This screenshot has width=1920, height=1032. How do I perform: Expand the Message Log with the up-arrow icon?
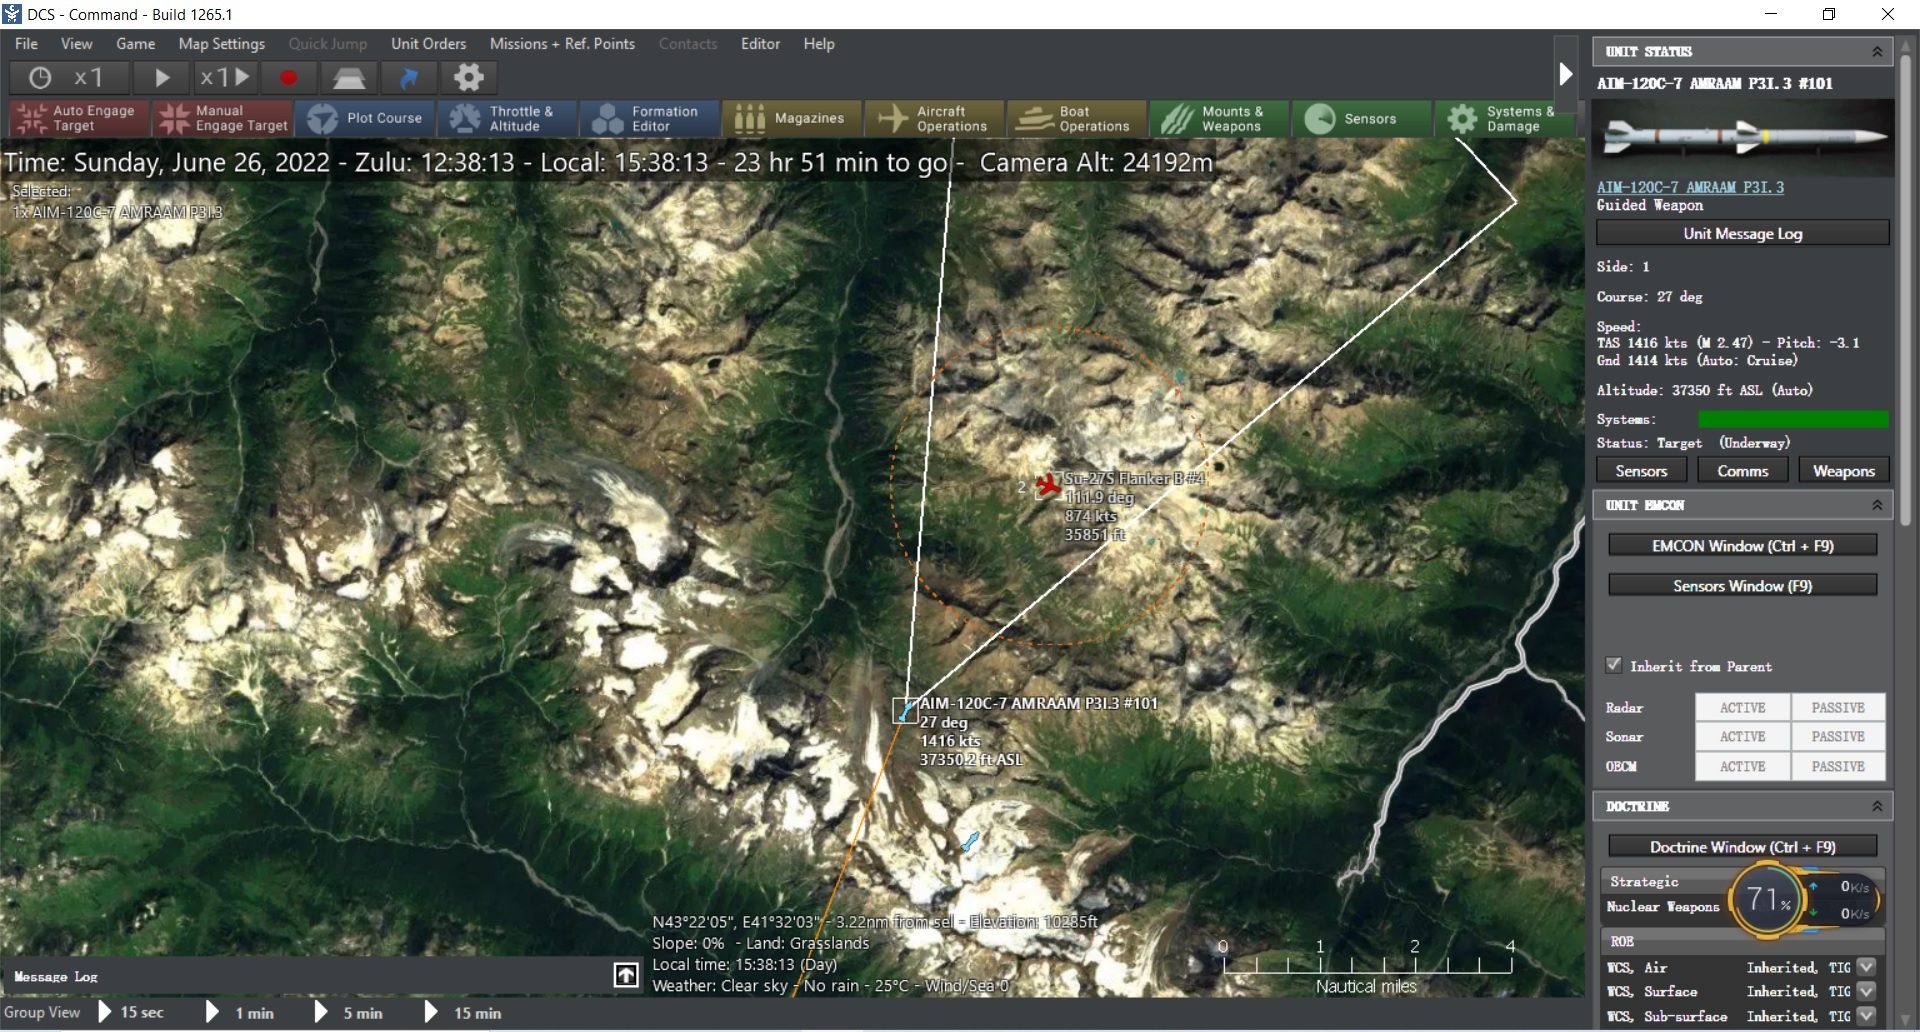click(x=626, y=975)
